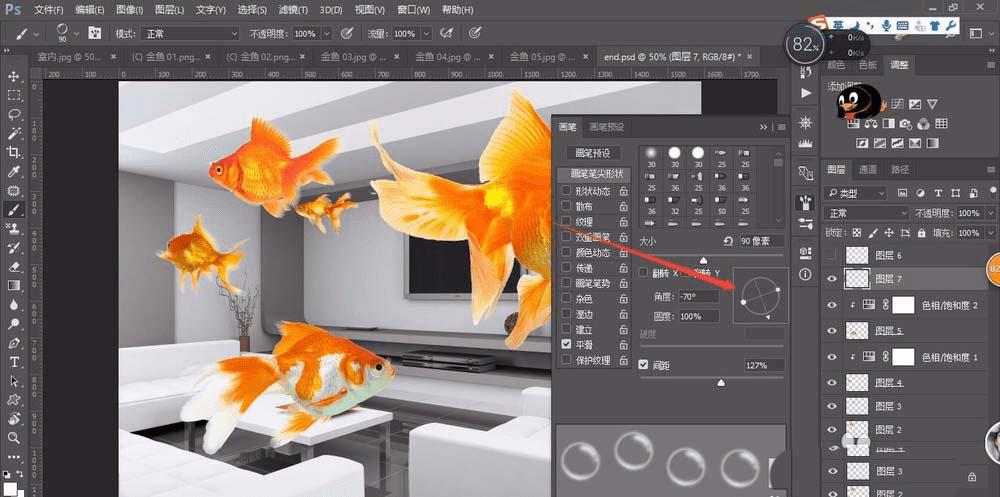The image size is (1000, 497).
Task: Lock transparent pixels in Layers panel
Action: (x=857, y=233)
